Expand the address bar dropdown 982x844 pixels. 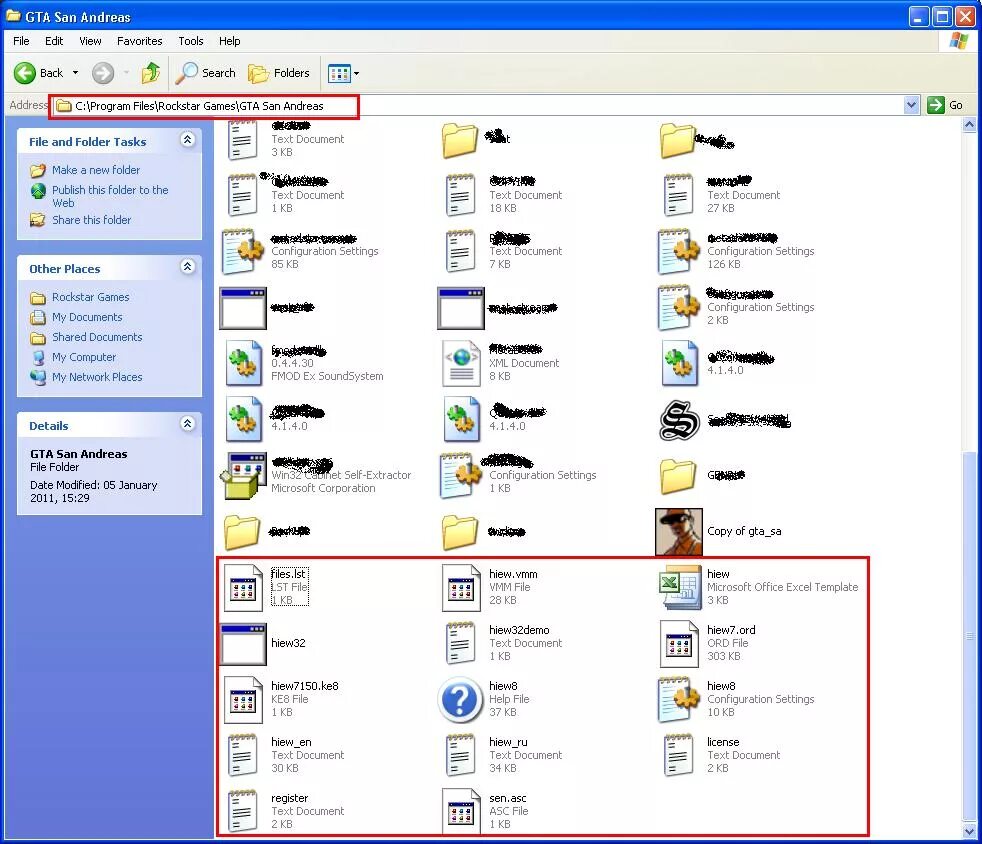(912, 105)
